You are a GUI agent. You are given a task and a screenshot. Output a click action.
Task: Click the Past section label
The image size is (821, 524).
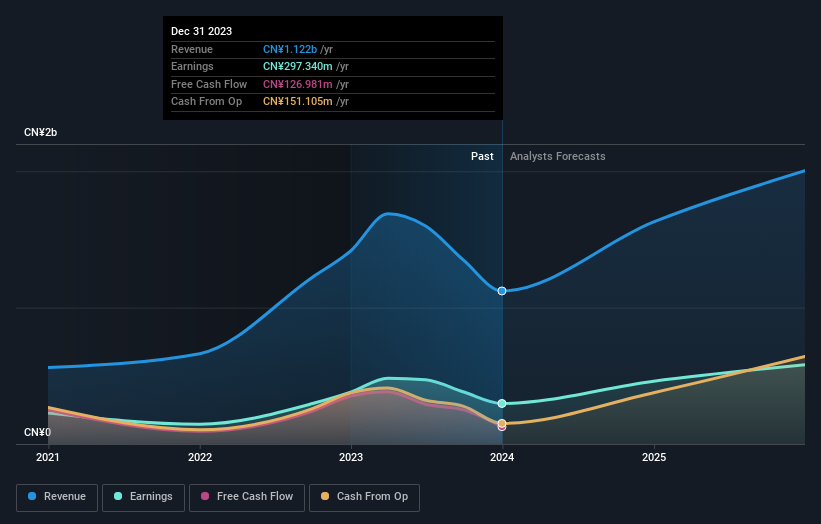tap(482, 157)
